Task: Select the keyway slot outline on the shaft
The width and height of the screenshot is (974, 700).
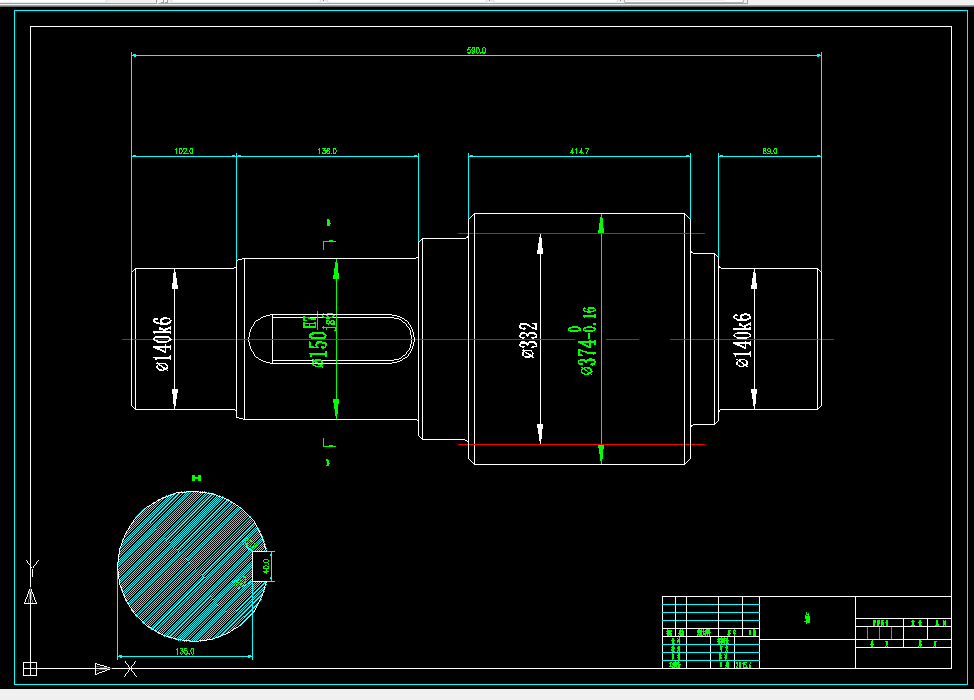Action: (331, 339)
